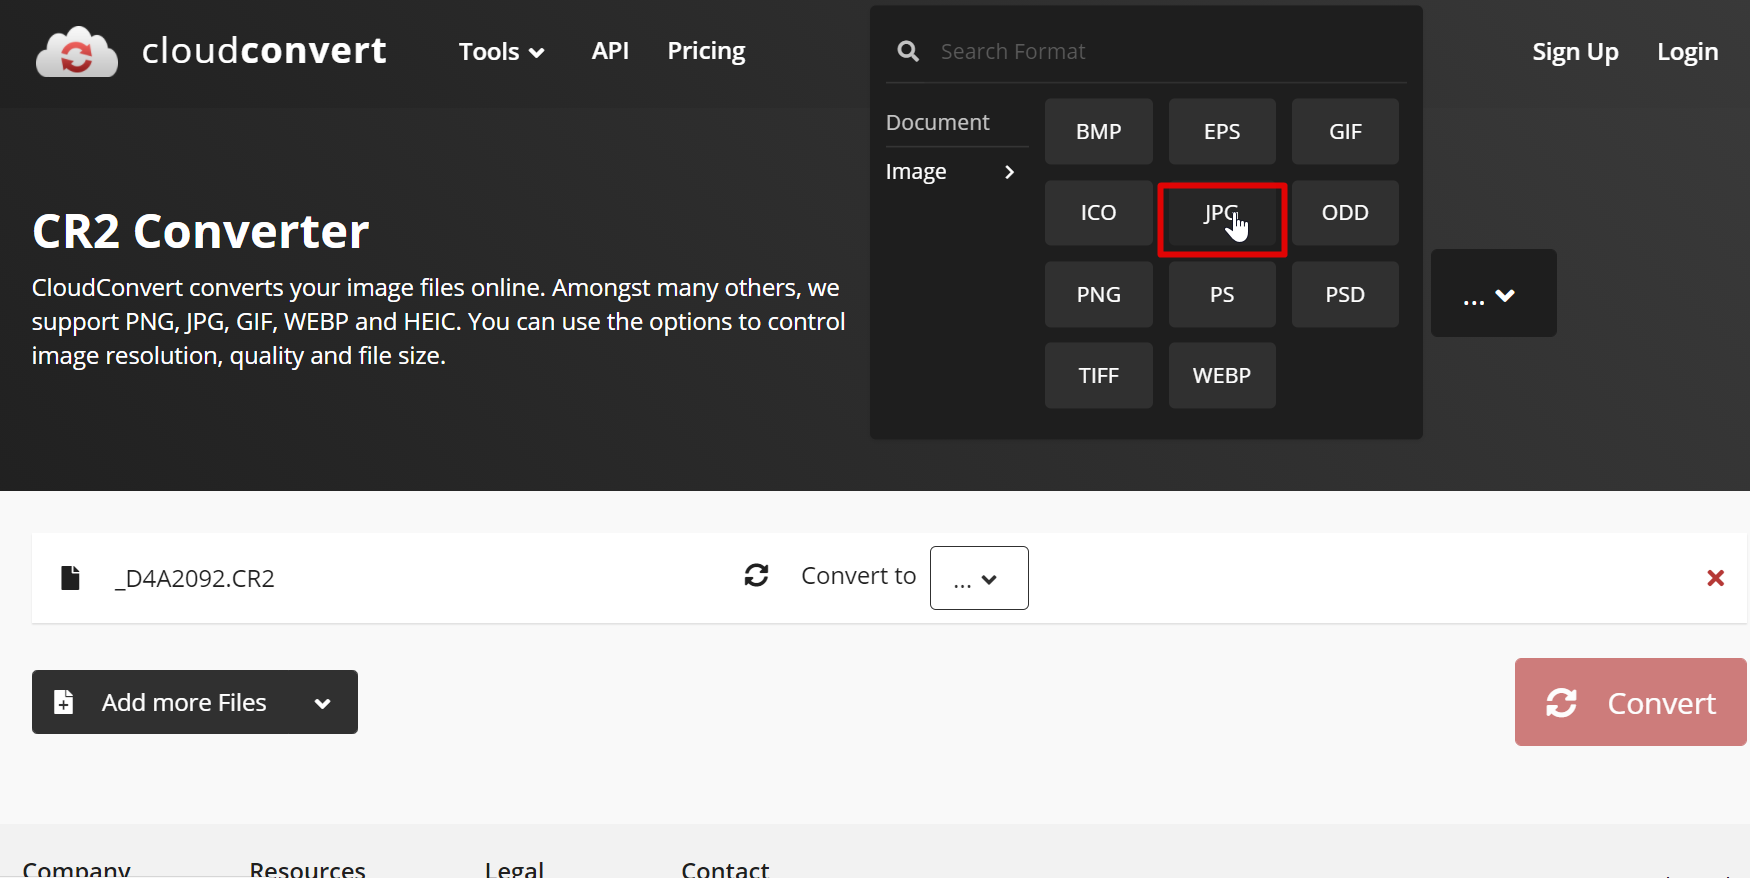
Task: Remove _D4A2092.CR2 with the red X
Action: [1715, 578]
